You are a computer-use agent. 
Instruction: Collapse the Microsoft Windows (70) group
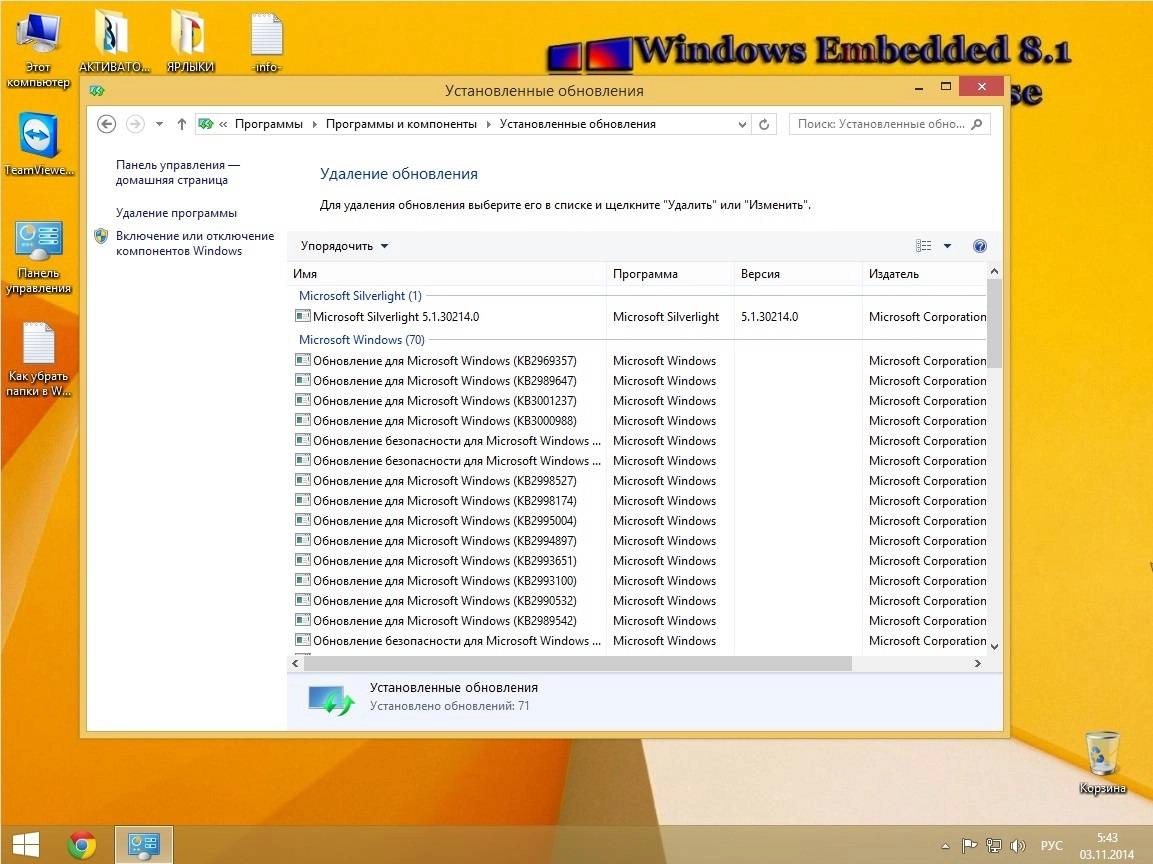[x=361, y=340]
